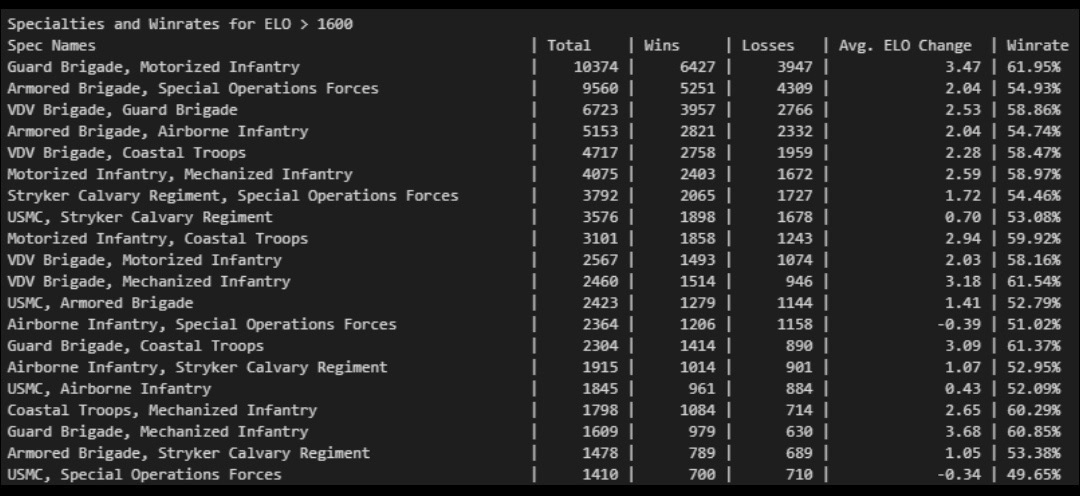Screen dimensions: 1080x496
Task: Click the wins value '6427'
Action: tap(698, 67)
